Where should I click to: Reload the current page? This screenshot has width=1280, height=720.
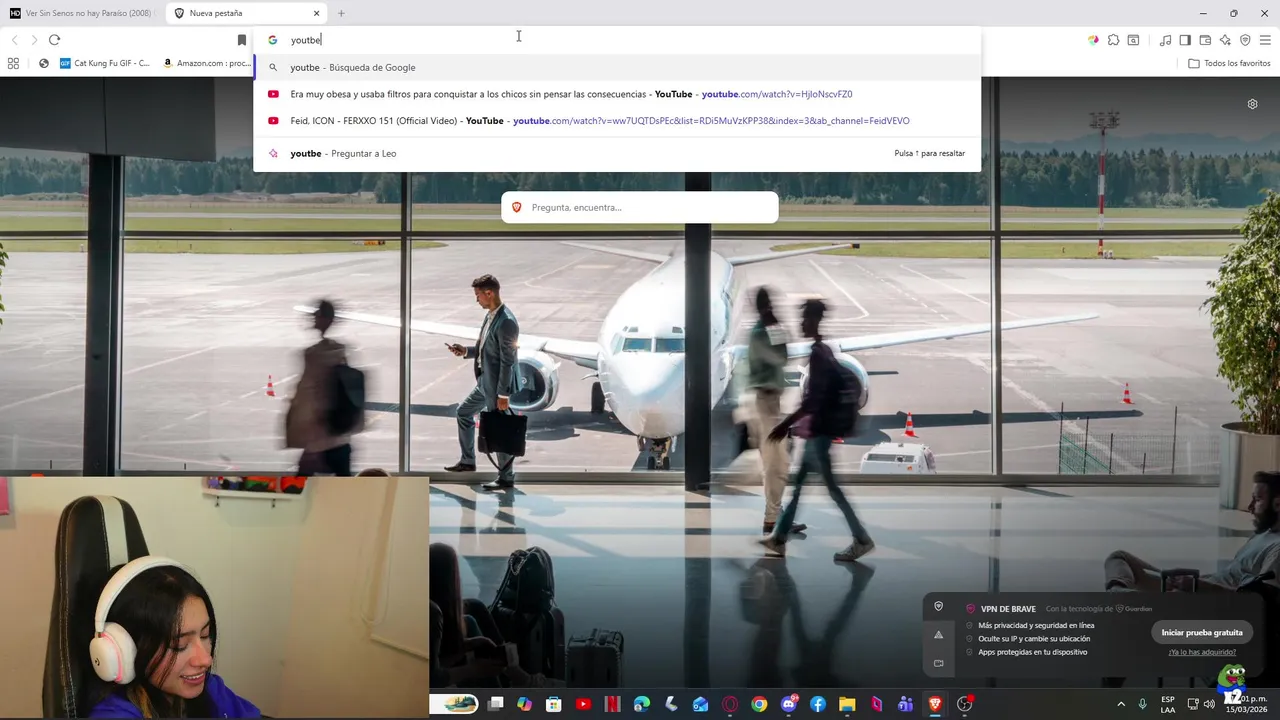click(54, 40)
